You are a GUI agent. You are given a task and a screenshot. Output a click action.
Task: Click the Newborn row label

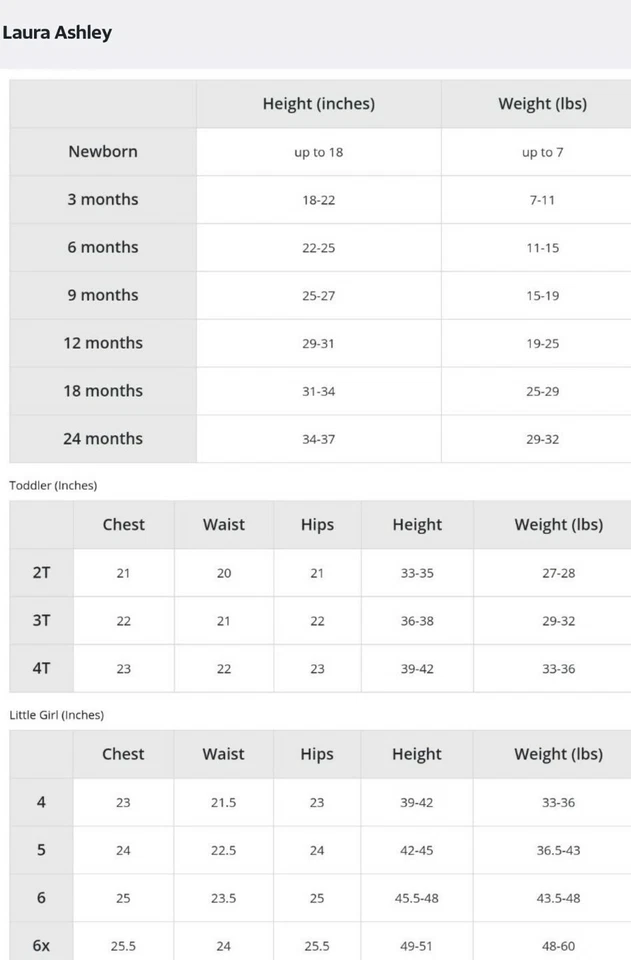point(103,151)
